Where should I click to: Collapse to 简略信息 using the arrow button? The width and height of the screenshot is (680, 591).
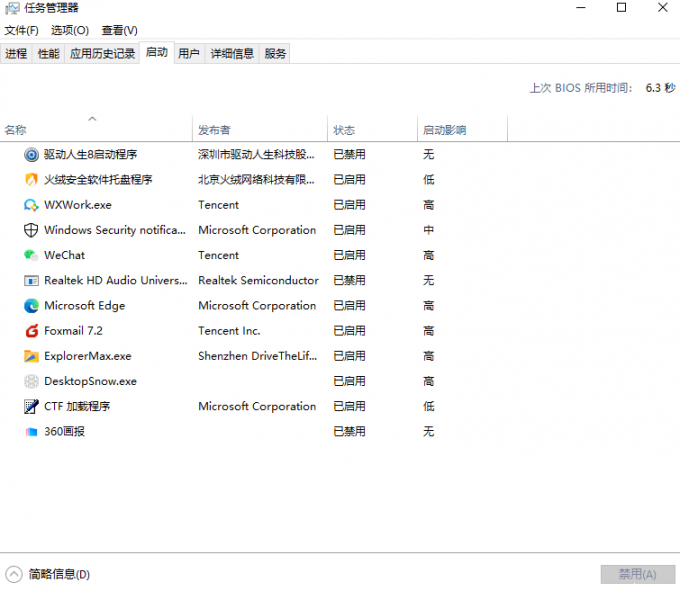point(13,575)
